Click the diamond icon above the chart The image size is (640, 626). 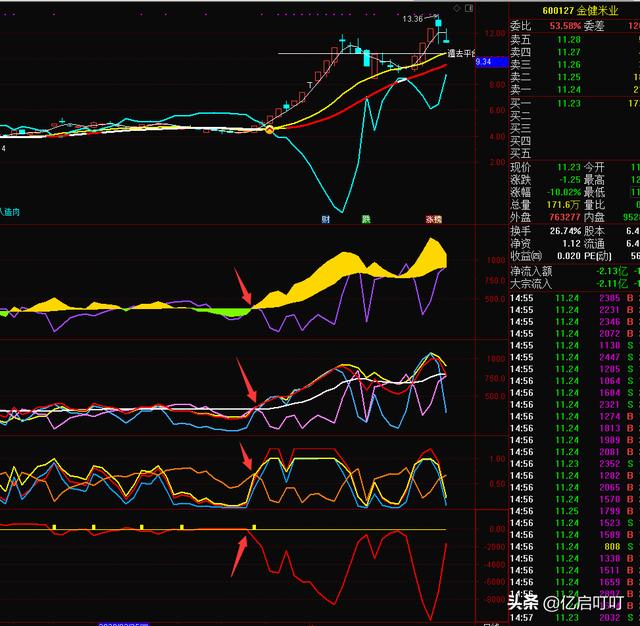click(457, 8)
